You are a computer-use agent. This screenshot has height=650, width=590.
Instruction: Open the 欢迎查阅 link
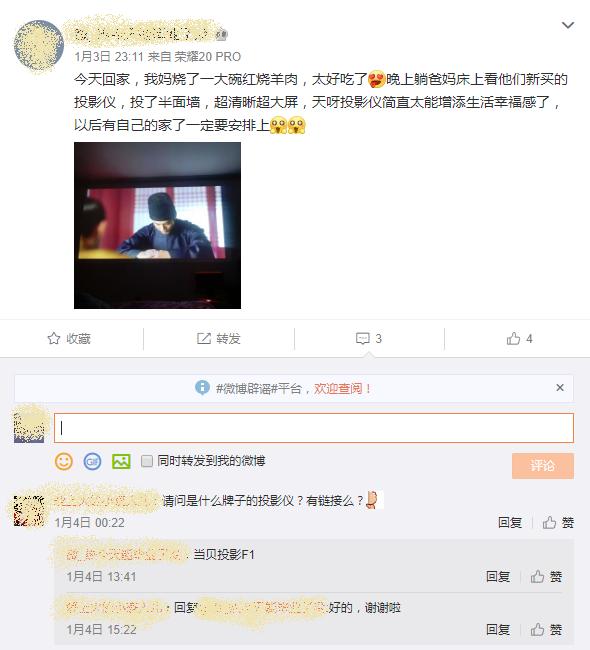coord(342,388)
